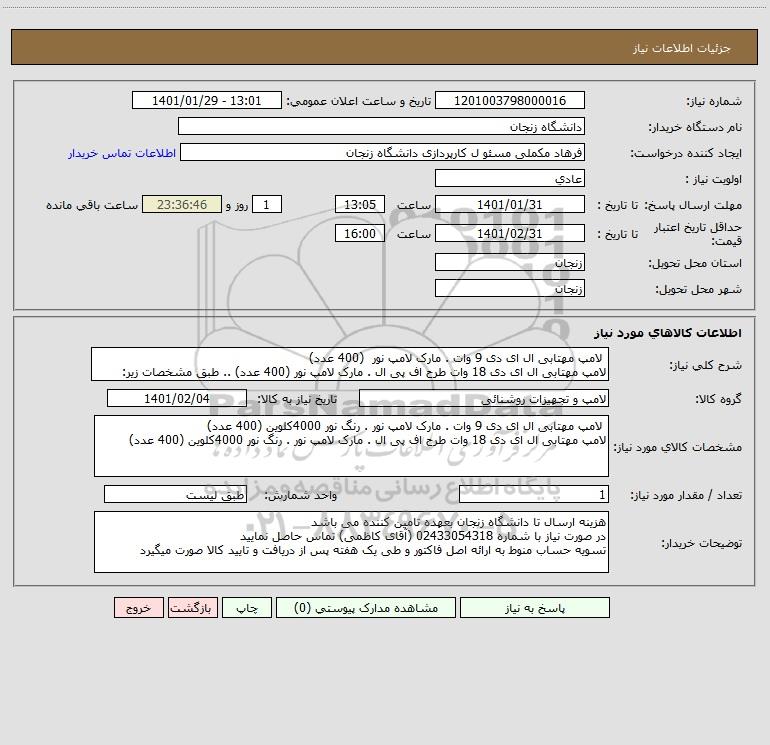This screenshot has width=770, height=745.
Task: Click the 'تاریخ نیاز به کالا:' label
Action: point(297,399)
